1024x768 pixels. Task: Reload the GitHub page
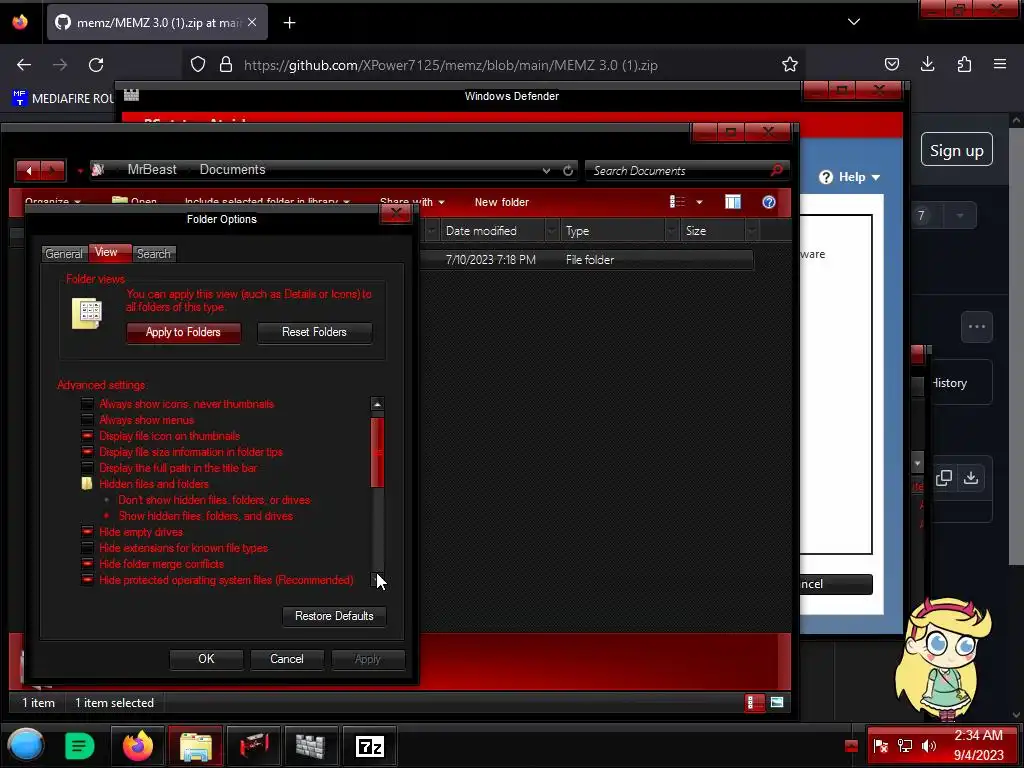pos(96,65)
